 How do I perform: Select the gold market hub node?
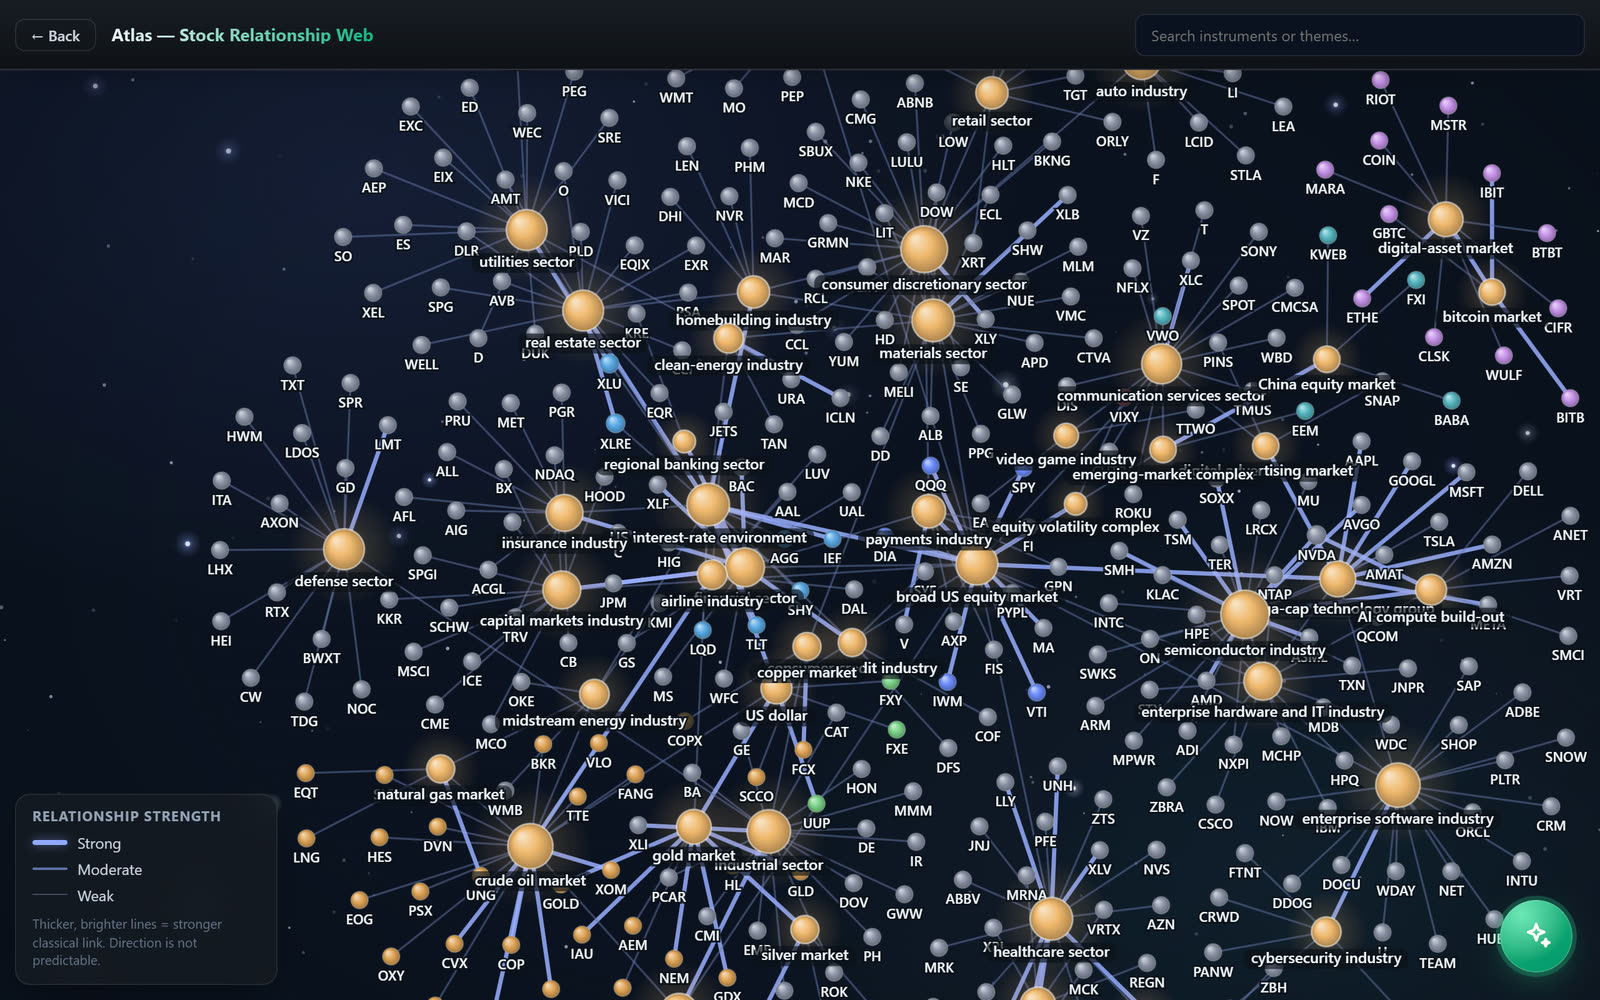pyautogui.click(x=693, y=826)
